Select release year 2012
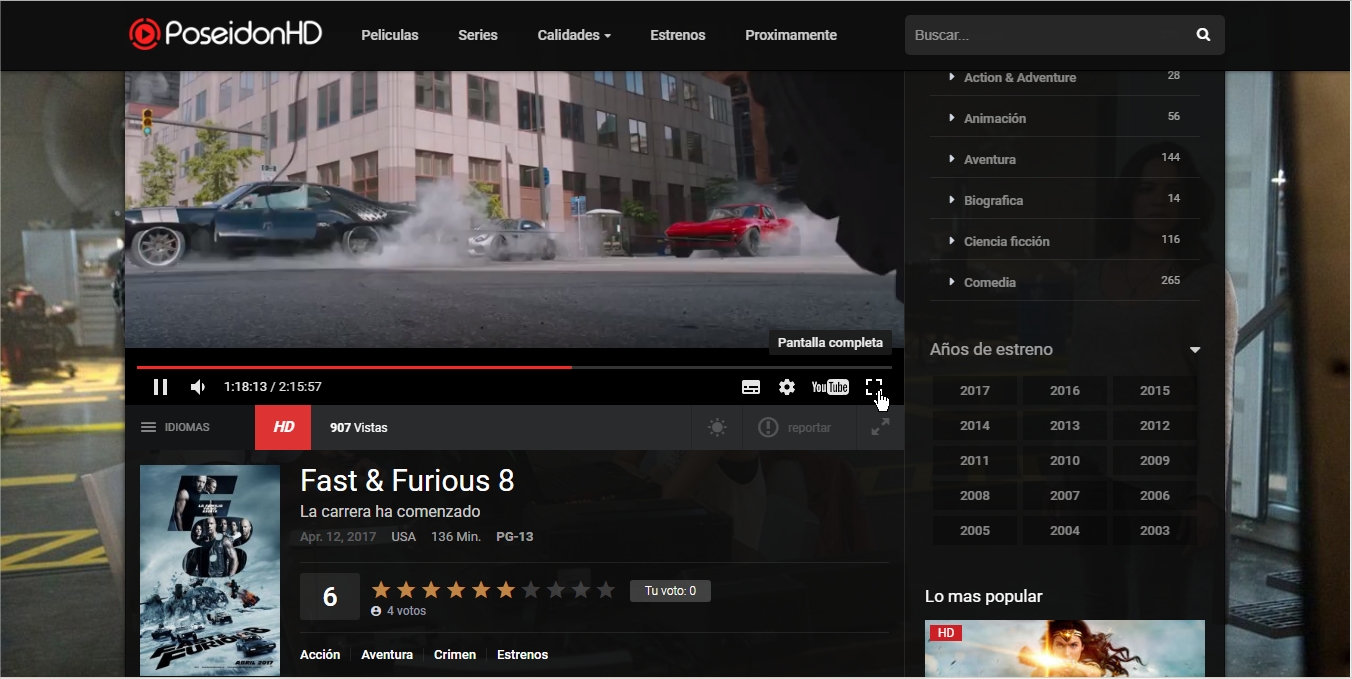This screenshot has width=1352, height=679. coord(1155,426)
